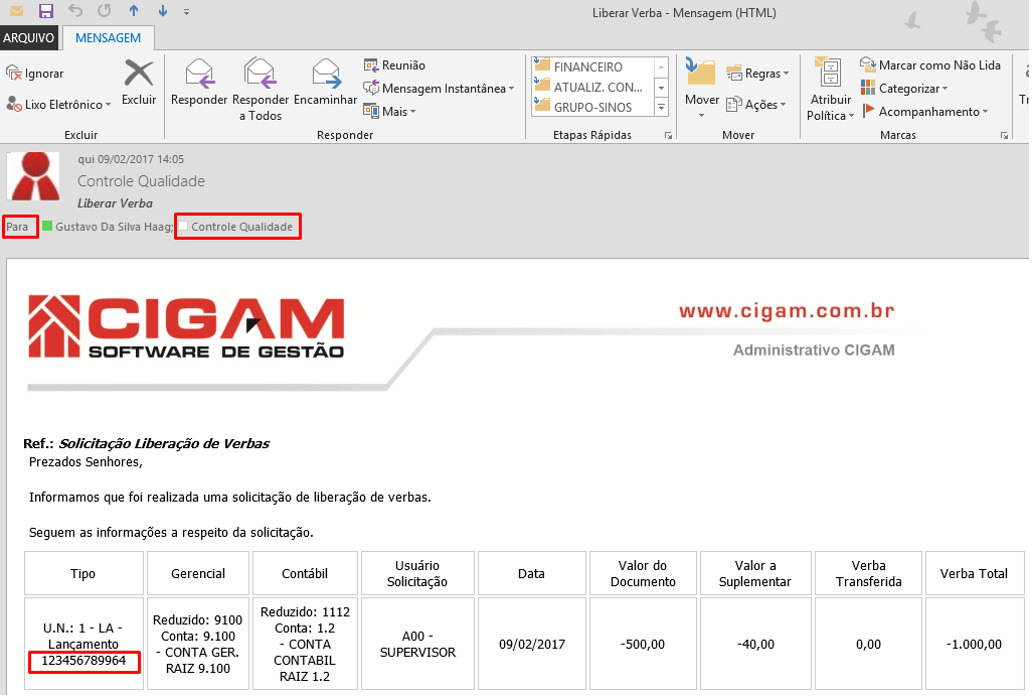1034x699 pixels.
Task: Click the Para label
Action: (17, 227)
